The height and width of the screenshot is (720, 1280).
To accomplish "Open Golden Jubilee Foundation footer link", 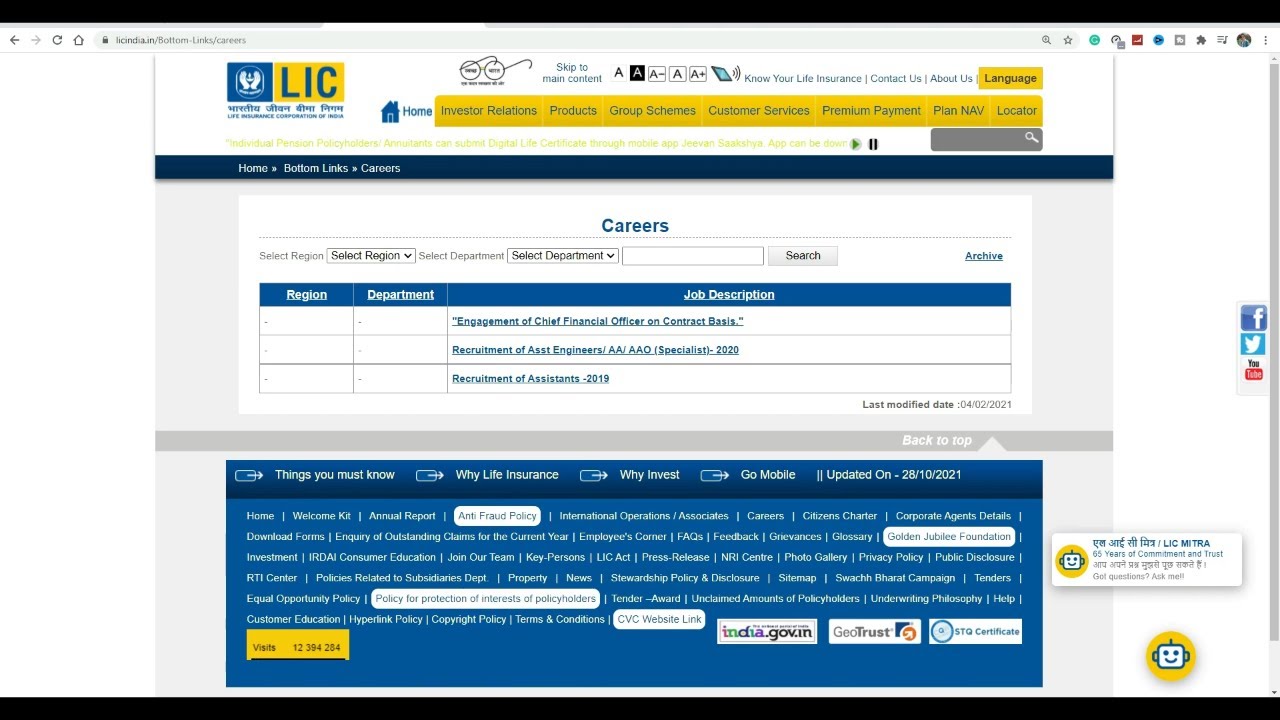I will click(949, 537).
